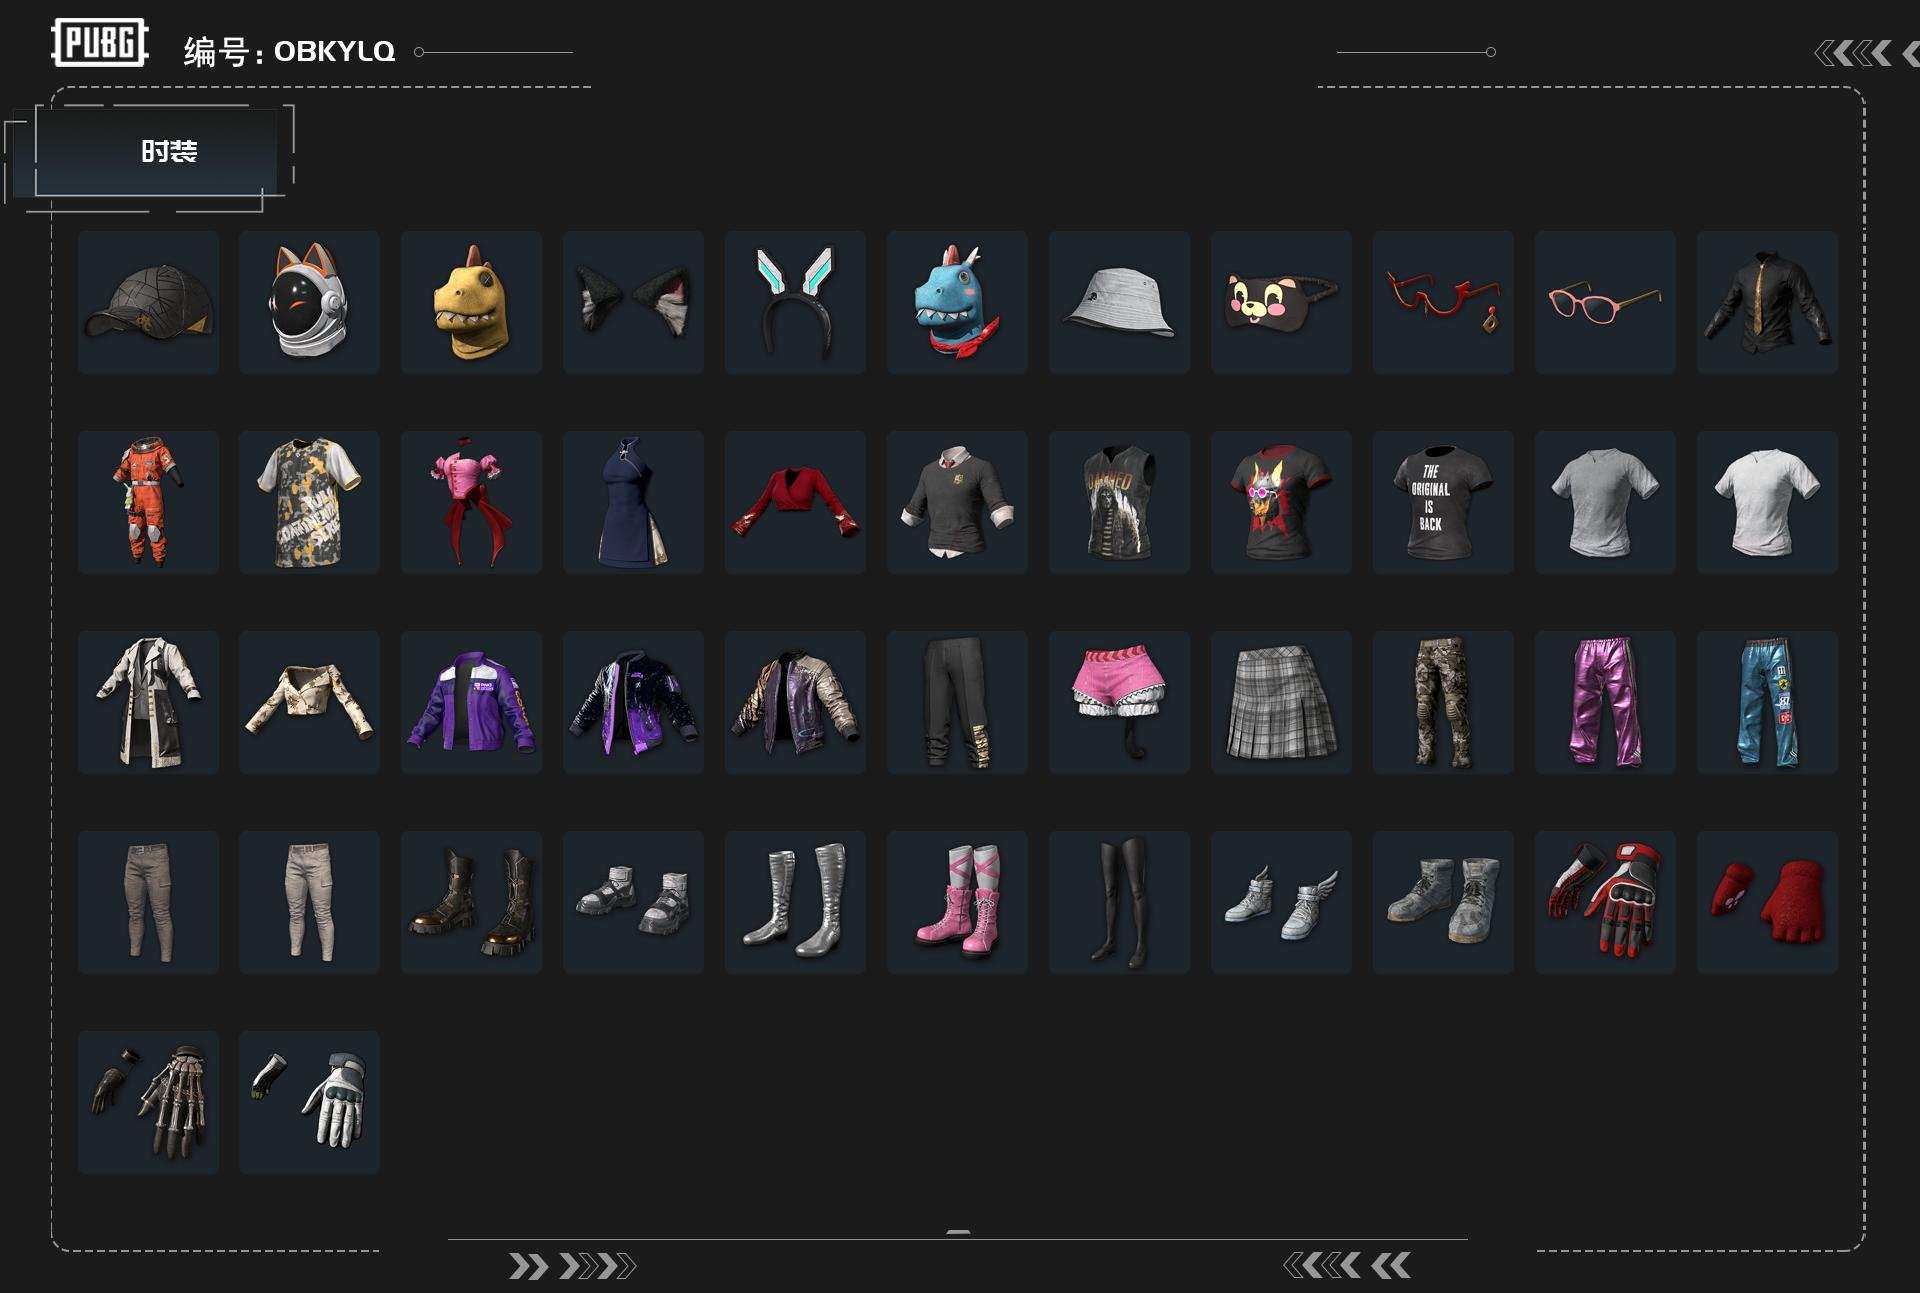Choose the teal bunny ear headband
The width and height of the screenshot is (1920, 1293).
tap(795, 302)
